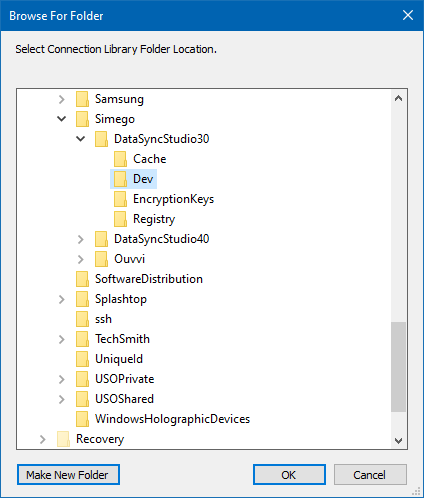Select the Registry folder icon
This screenshot has height=498, width=424.
pyautogui.click(x=120, y=219)
